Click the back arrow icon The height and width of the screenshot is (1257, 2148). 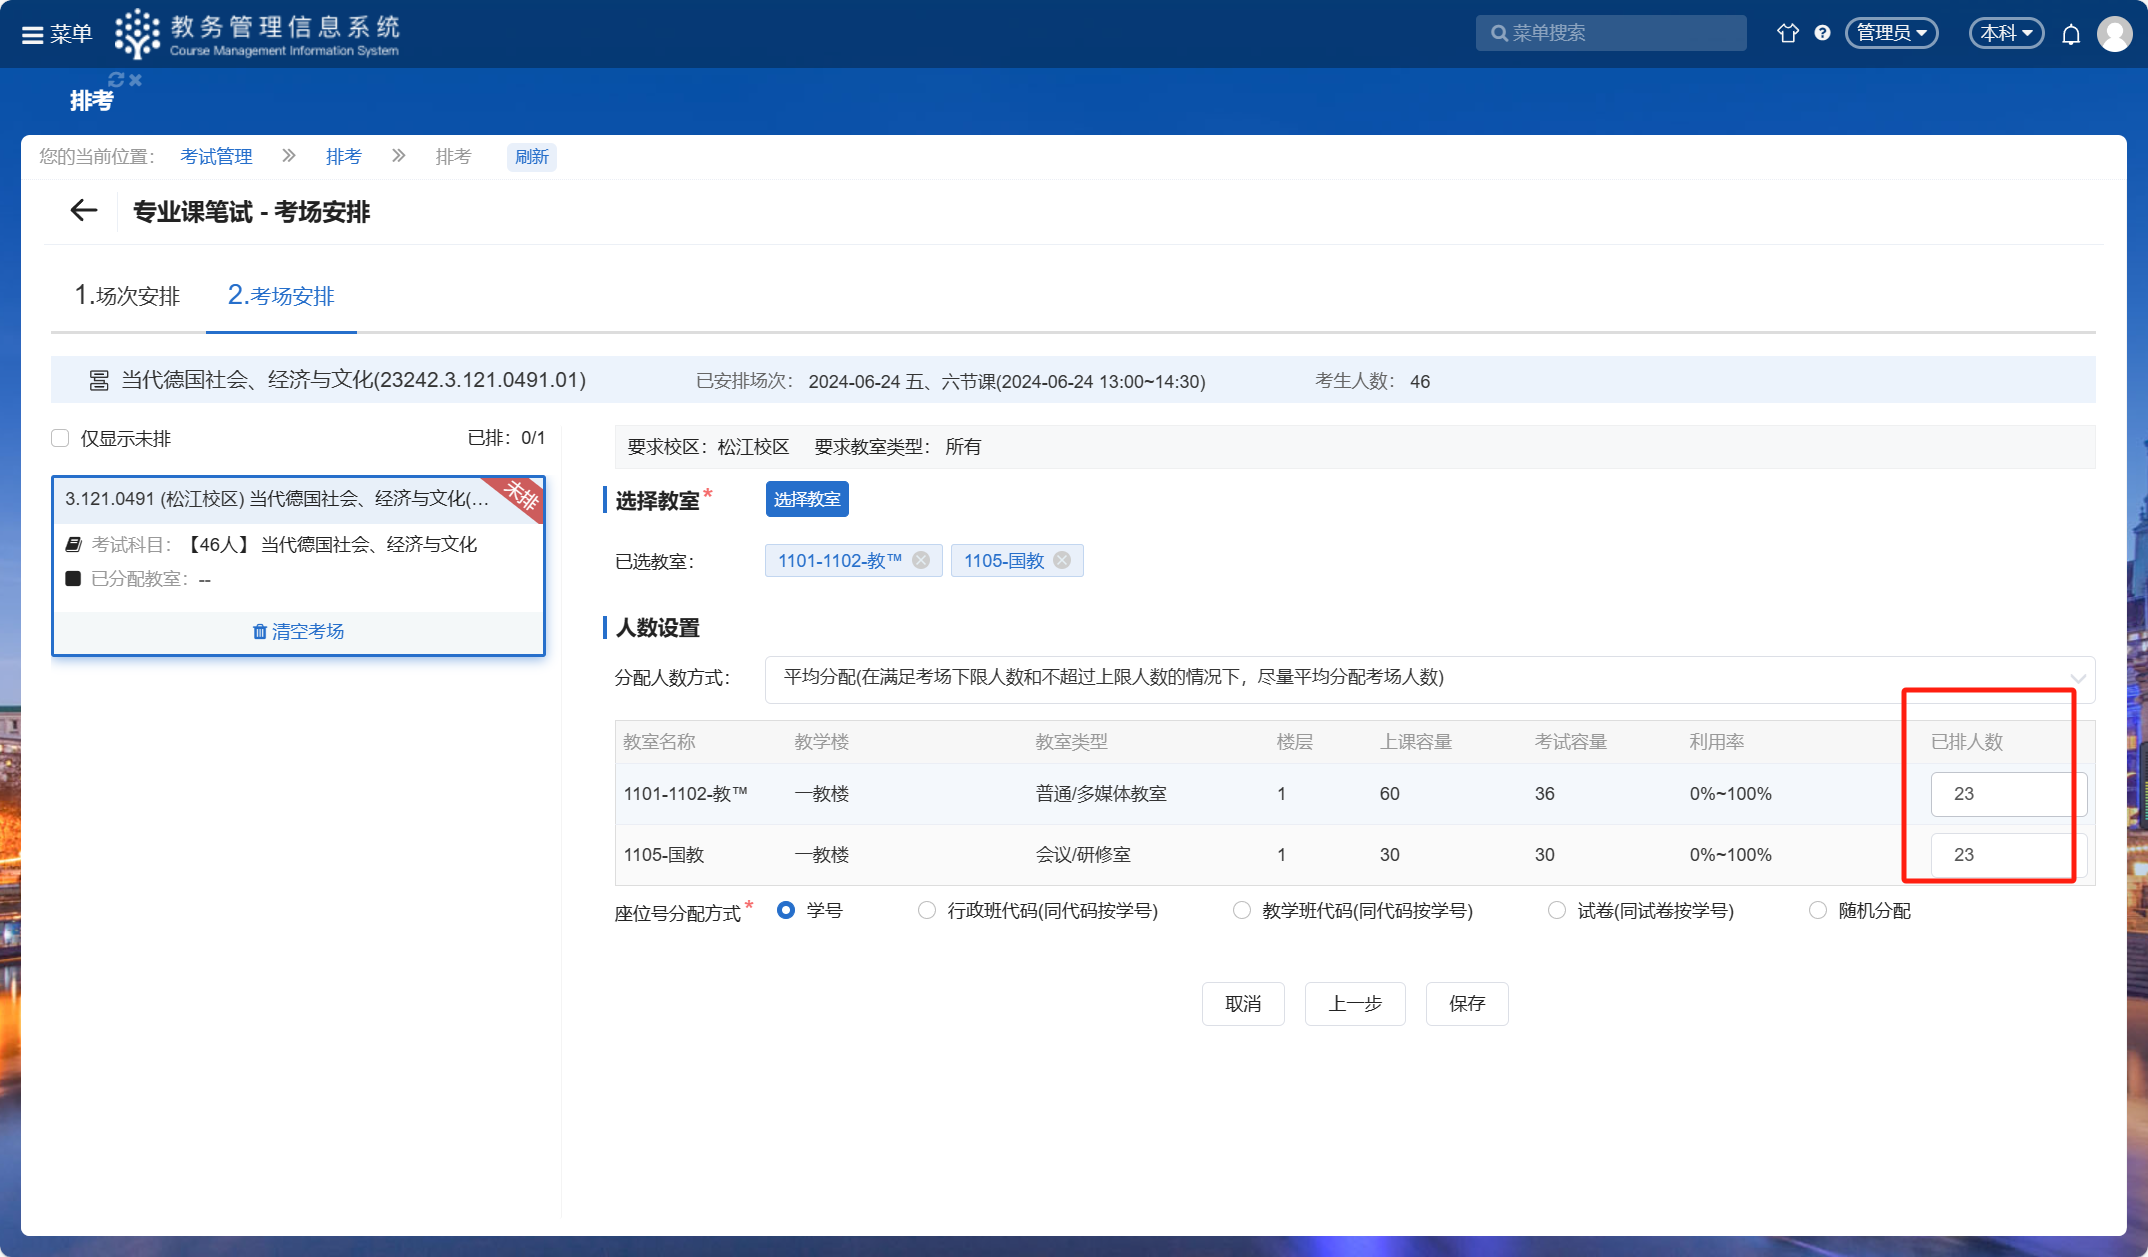click(84, 211)
